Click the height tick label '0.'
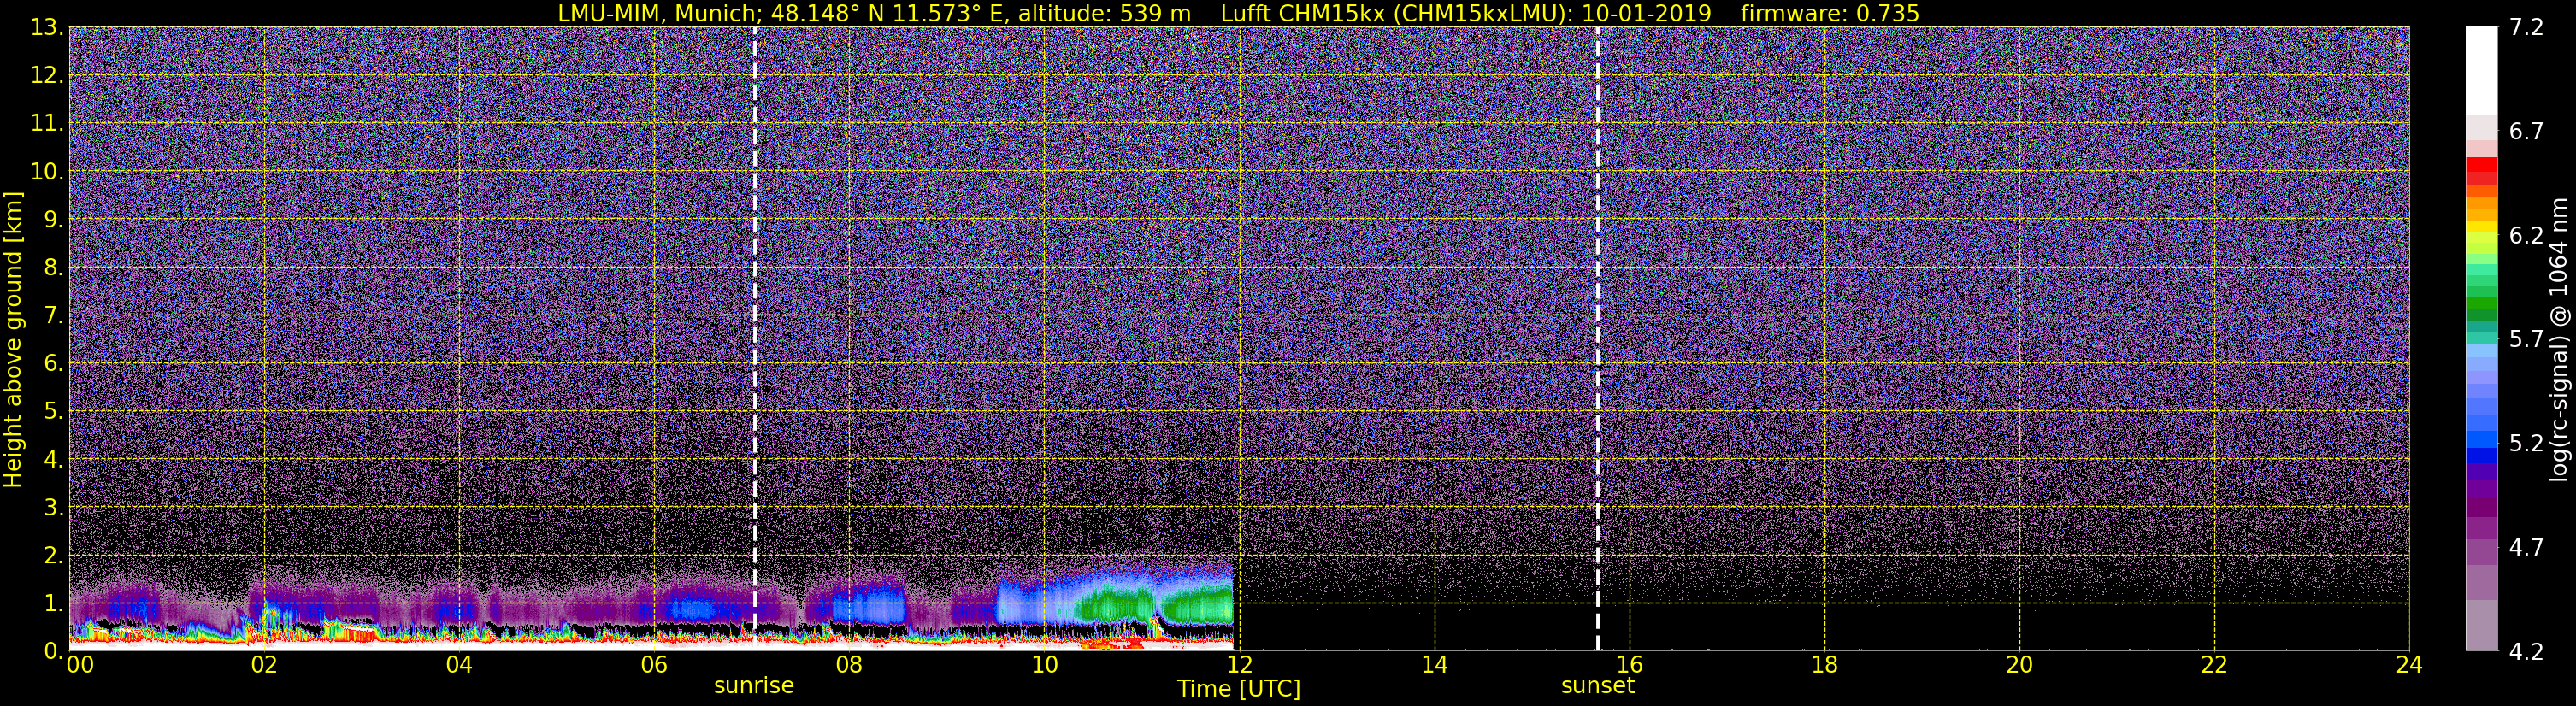Viewport: 2576px width, 706px height. tap(54, 651)
